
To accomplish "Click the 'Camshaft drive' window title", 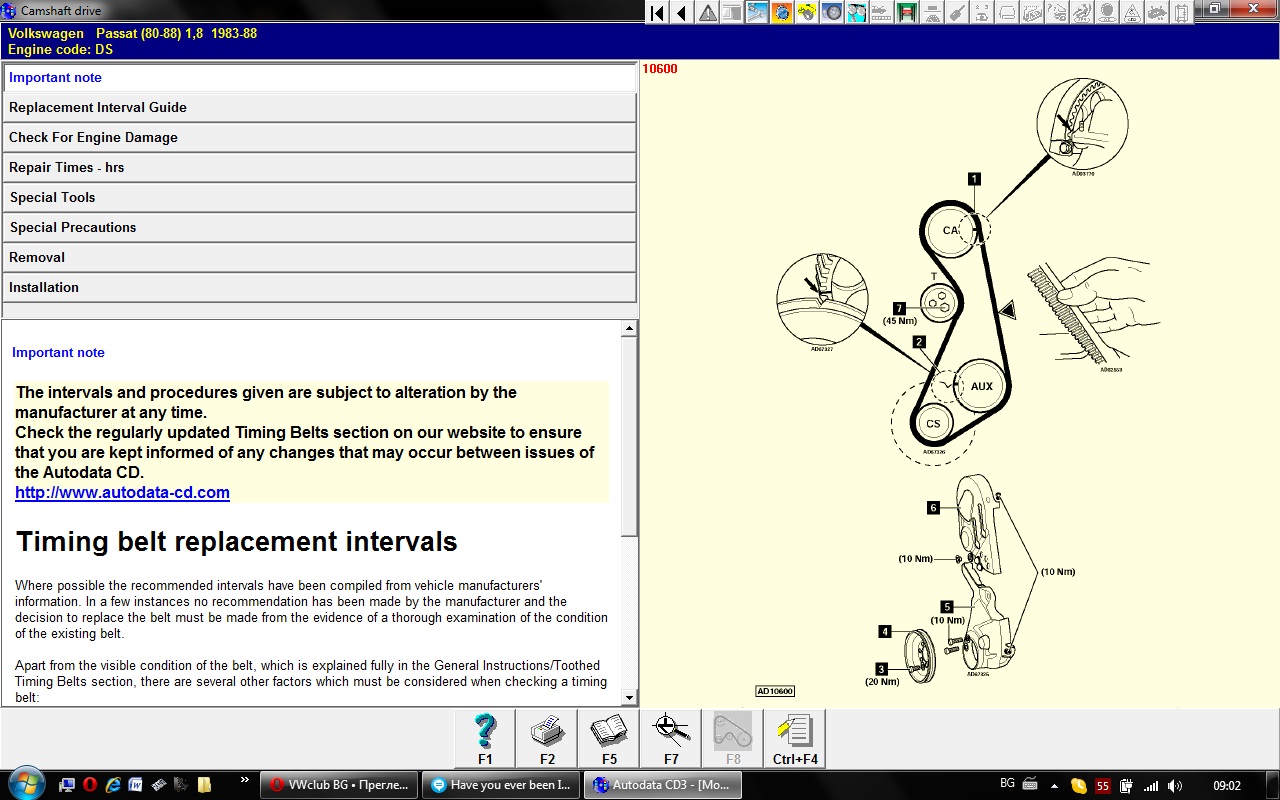I will coord(62,11).
